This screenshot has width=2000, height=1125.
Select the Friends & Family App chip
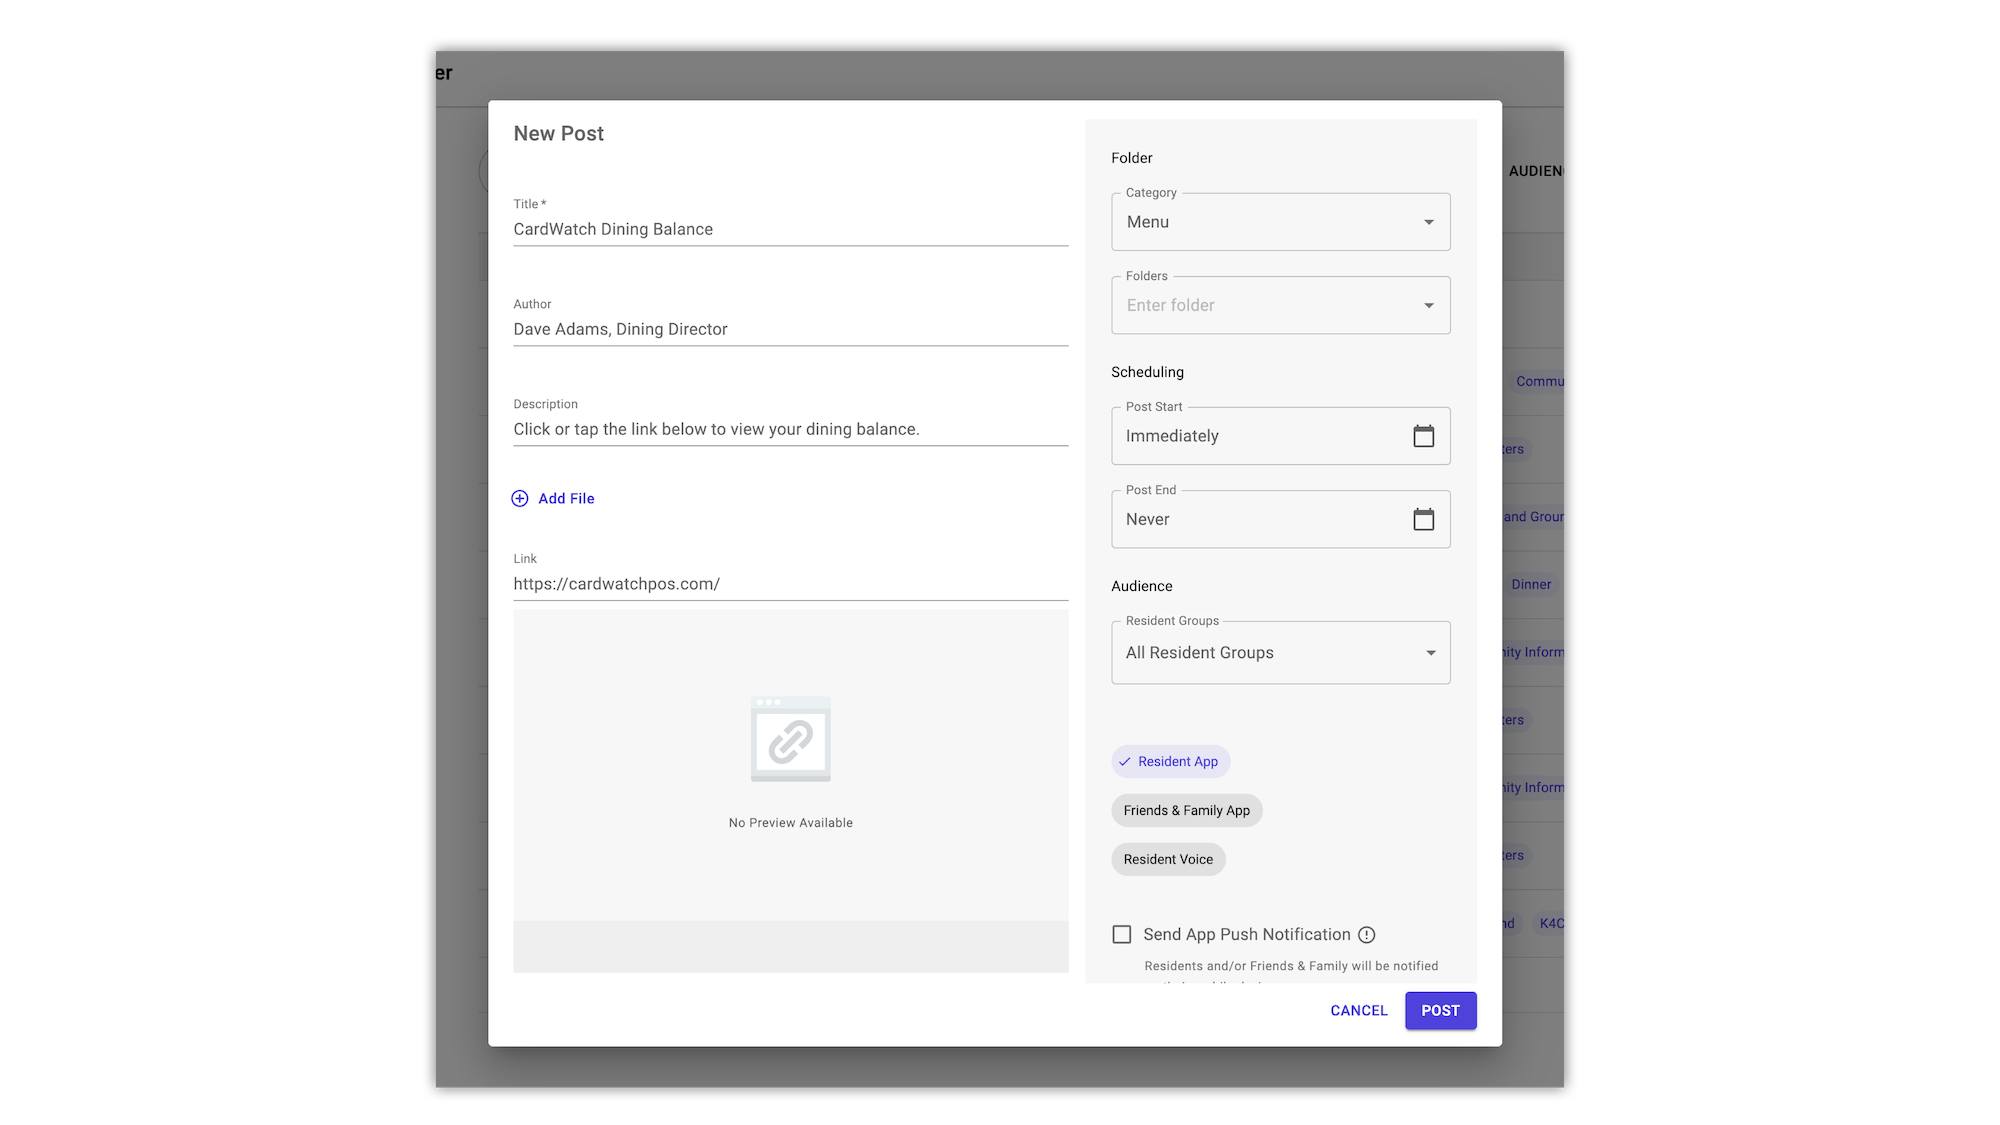1186,810
